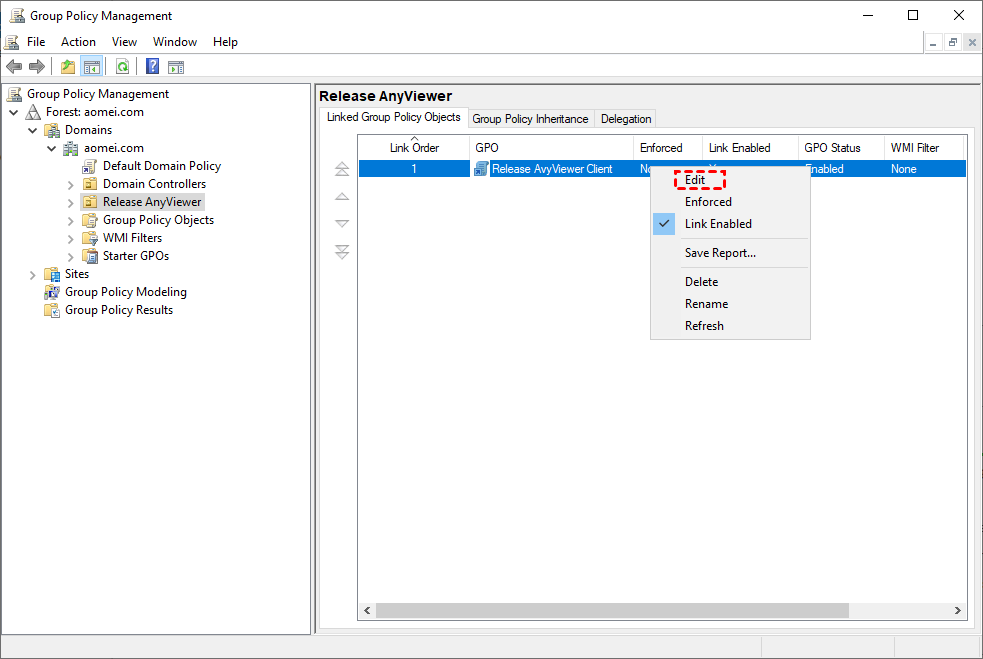983x659 pixels.
Task: Click the horizontal scrollbar right arrow
Action: (958, 610)
